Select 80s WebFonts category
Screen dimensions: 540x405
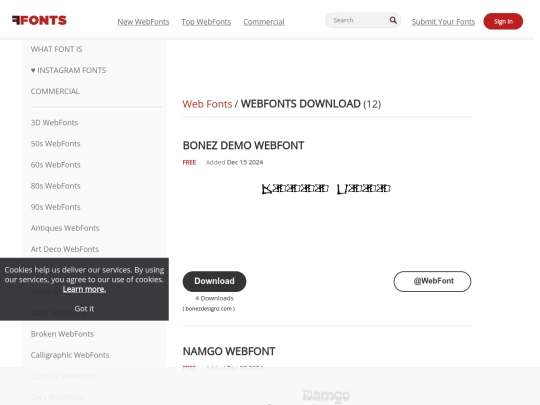point(55,186)
